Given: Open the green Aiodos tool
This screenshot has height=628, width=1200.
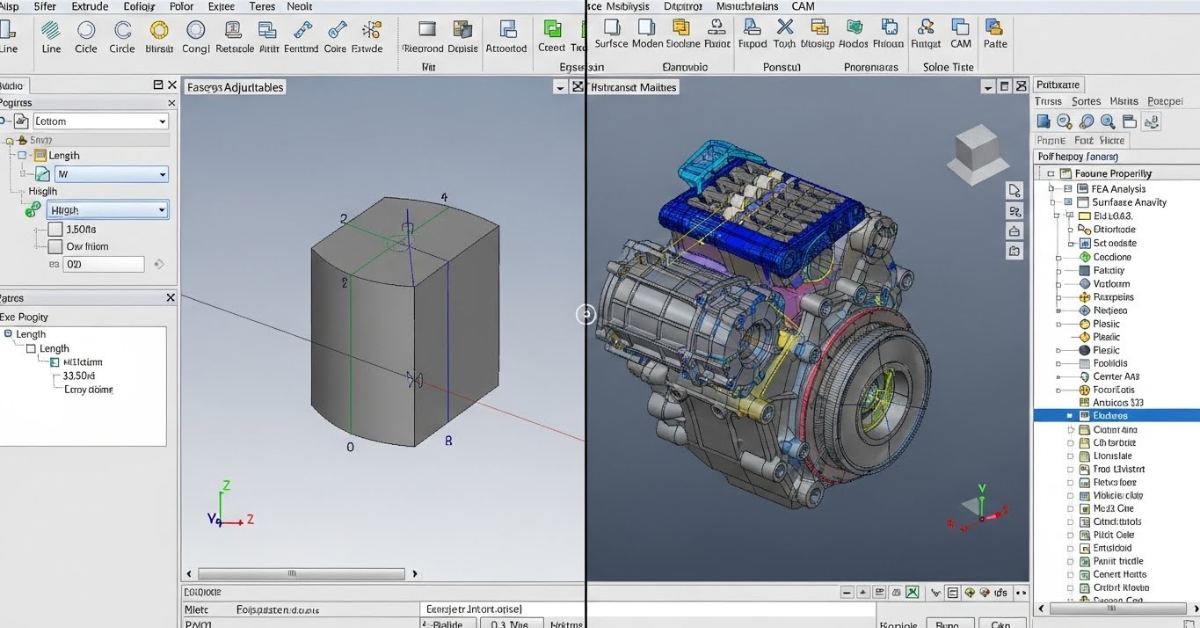Looking at the screenshot, I should click(854, 28).
